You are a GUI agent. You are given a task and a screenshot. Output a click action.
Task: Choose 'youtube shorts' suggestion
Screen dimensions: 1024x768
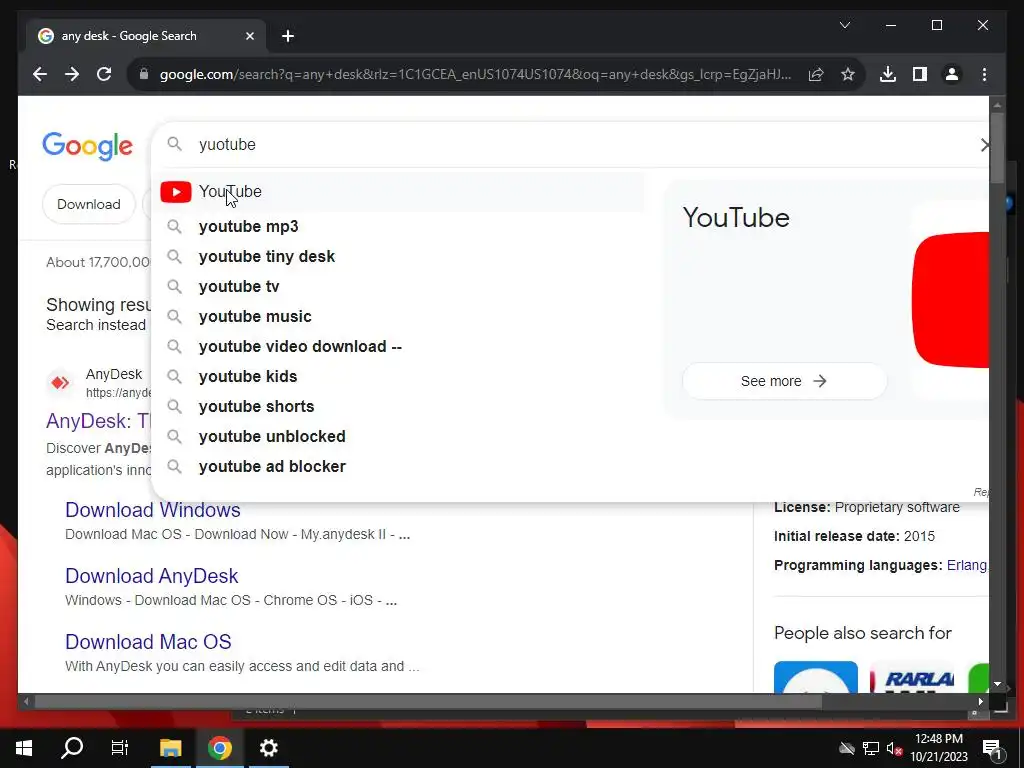[398, 407]
